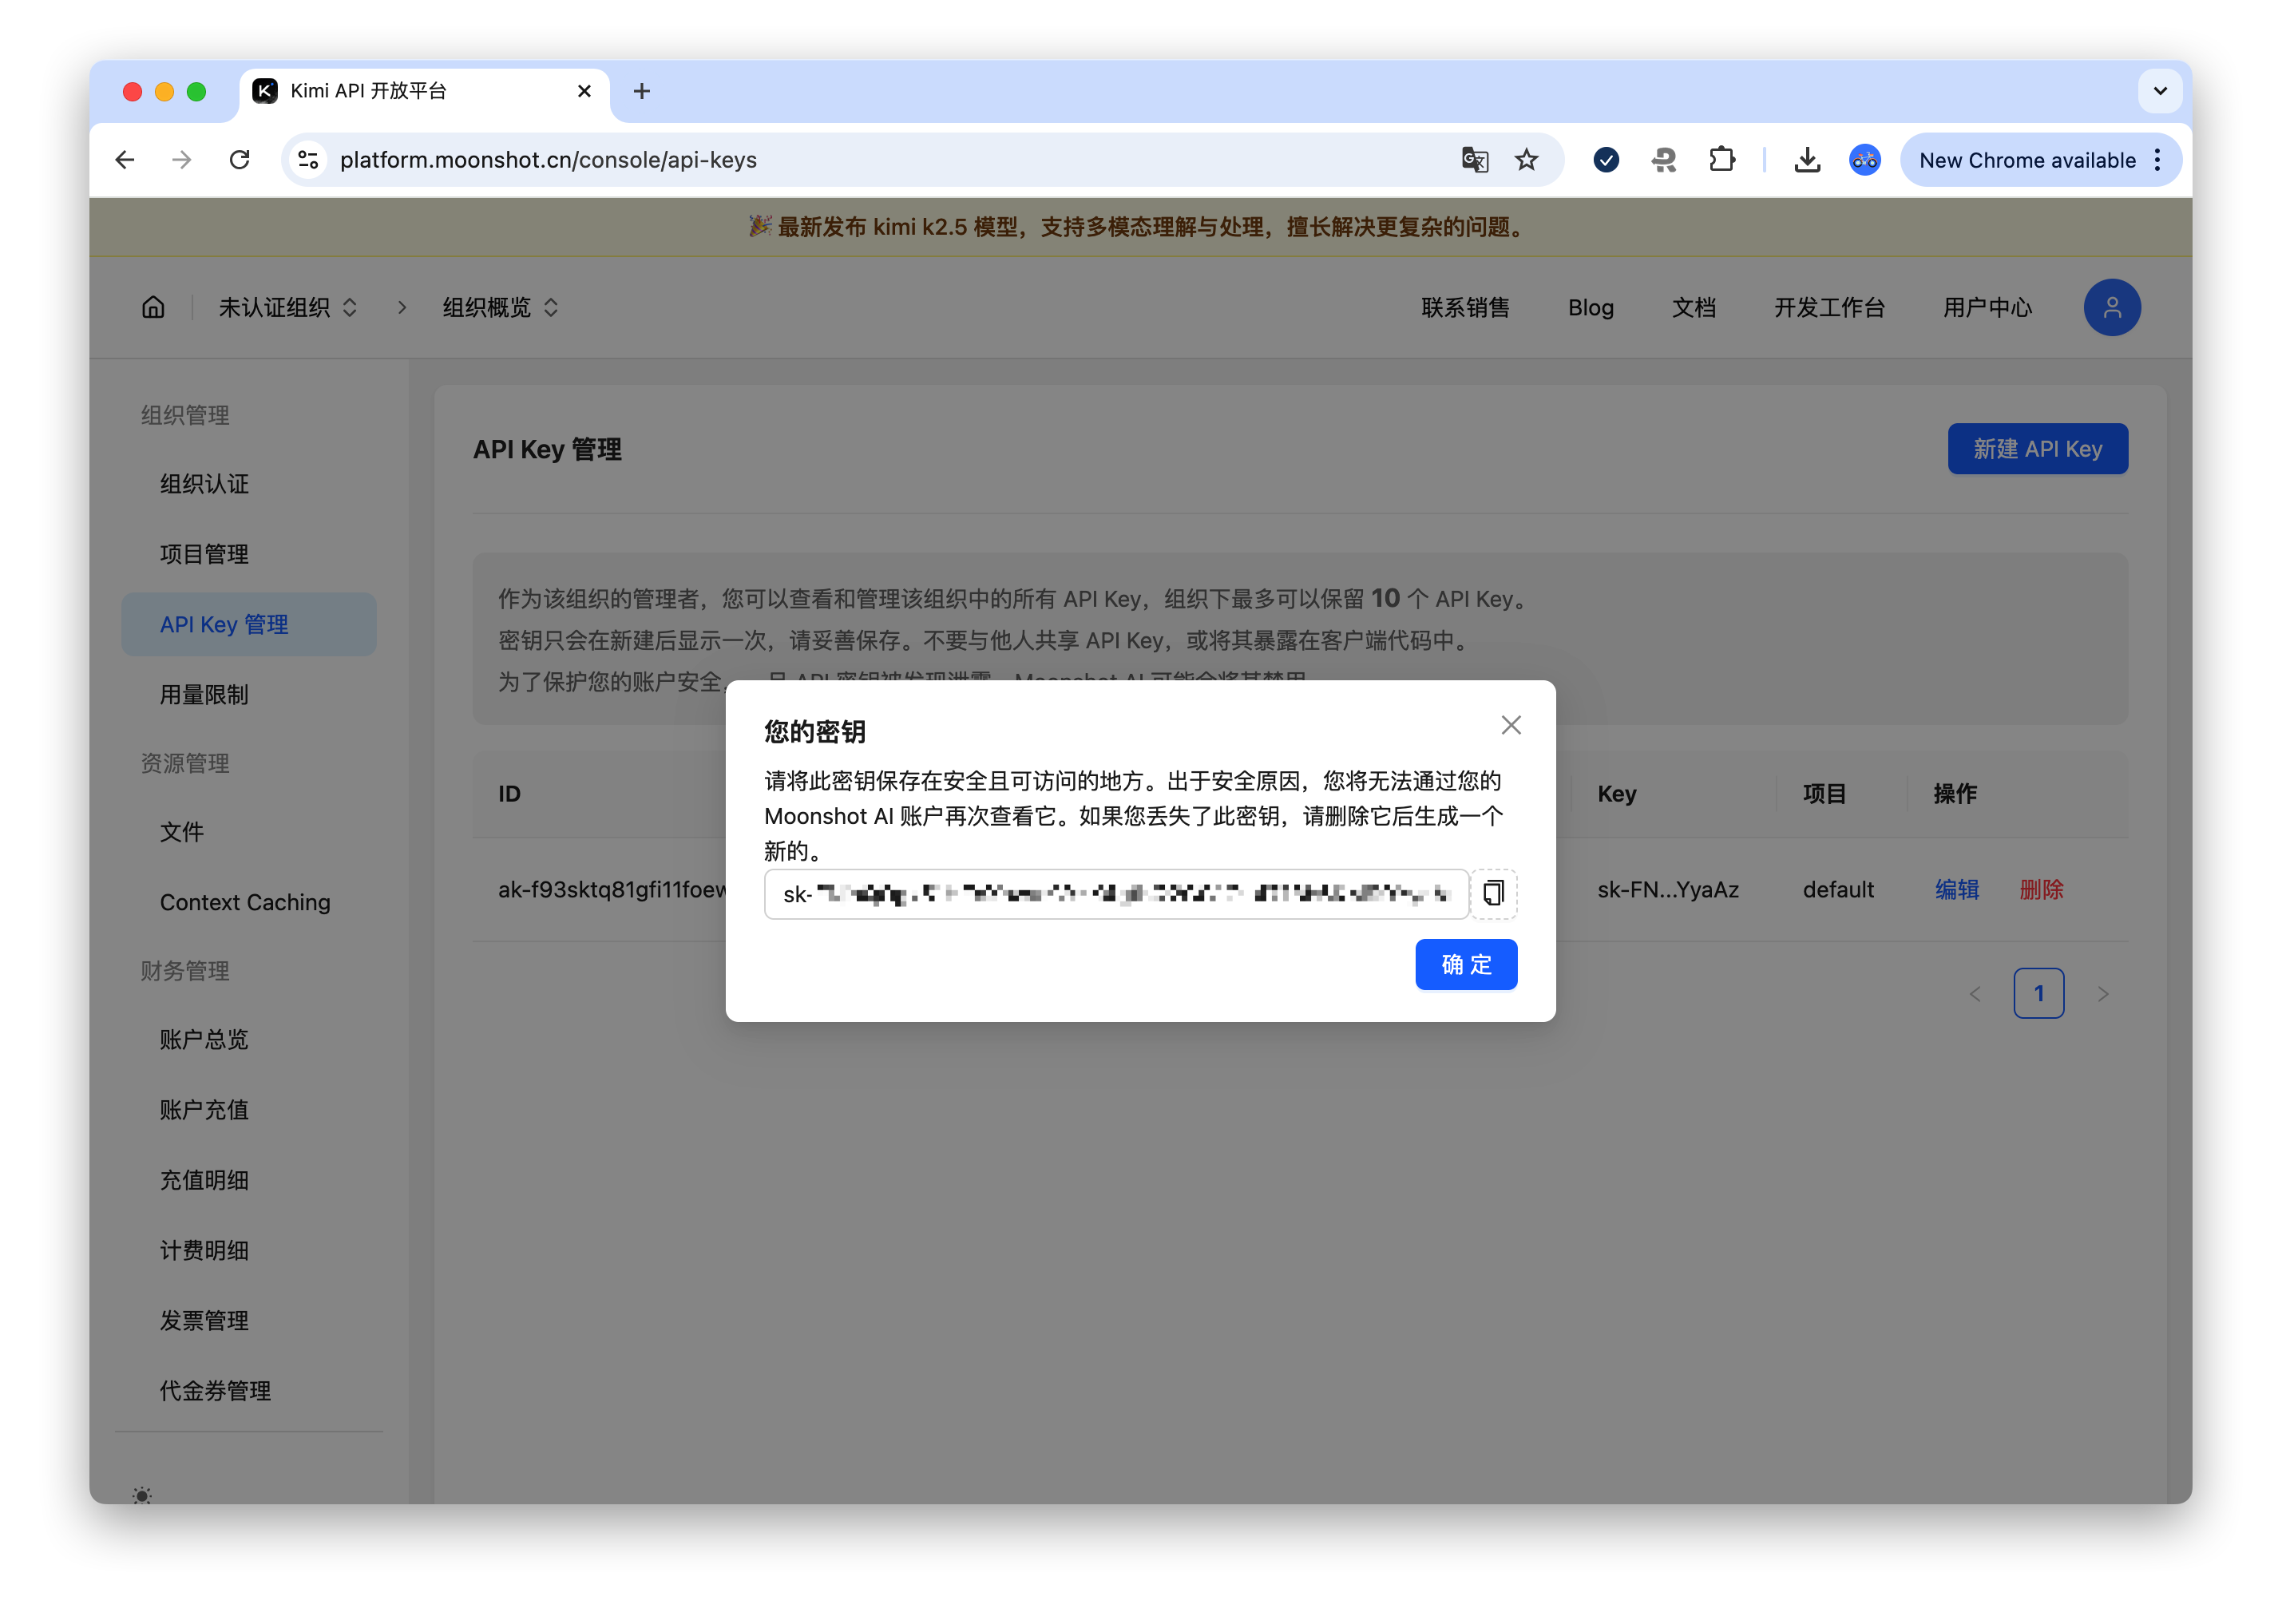Open 用量限制 in sidebar
Screen dimensions: 2282x1624
click(x=204, y=695)
